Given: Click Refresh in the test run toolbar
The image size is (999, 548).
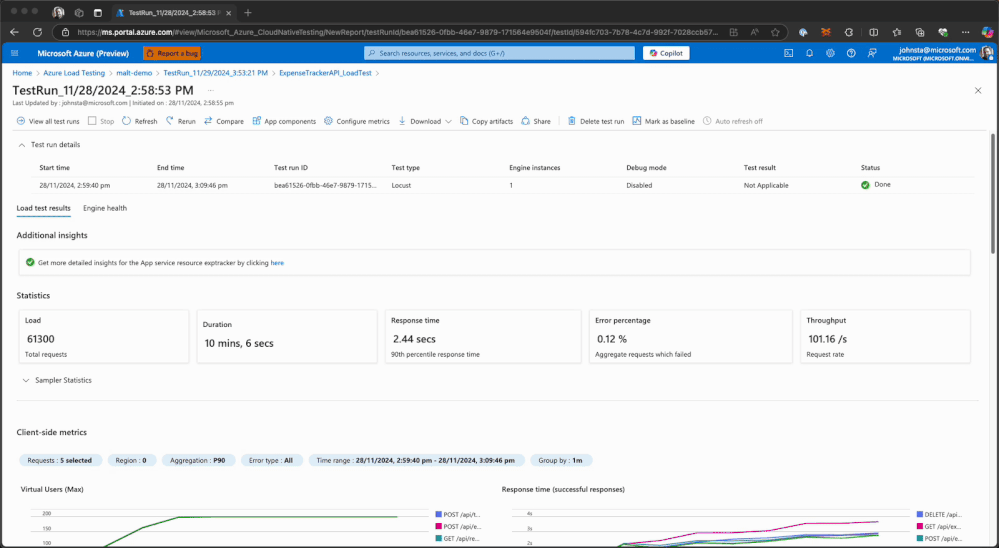Looking at the screenshot, I should (x=140, y=121).
